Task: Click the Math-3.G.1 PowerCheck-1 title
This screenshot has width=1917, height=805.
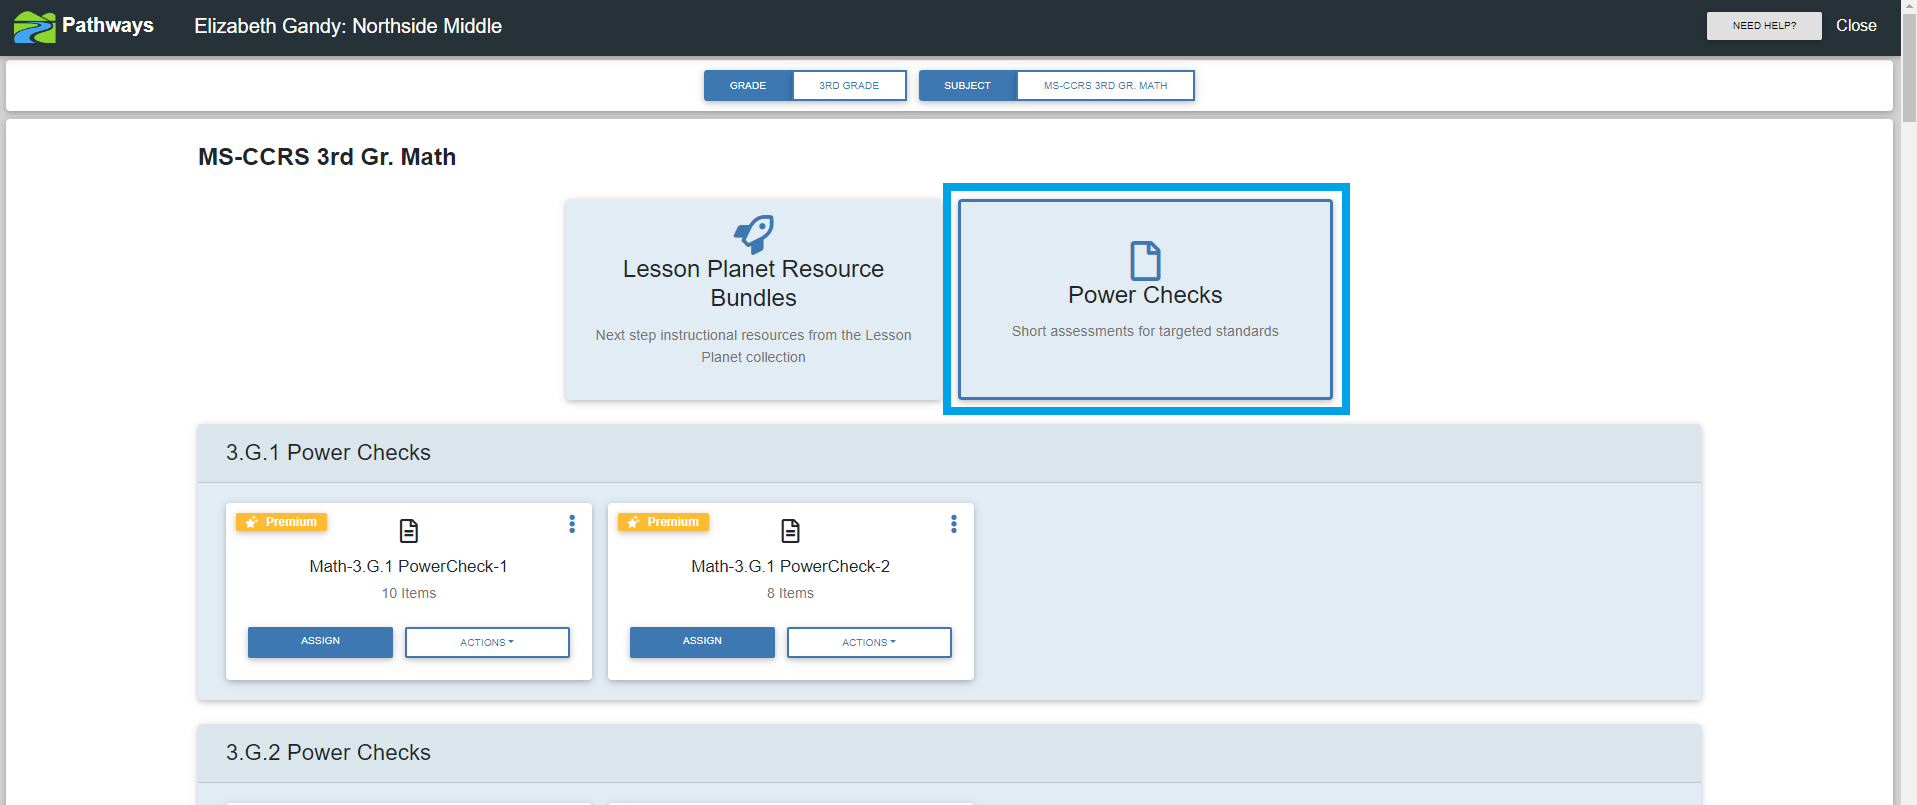Action: pos(409,566)
